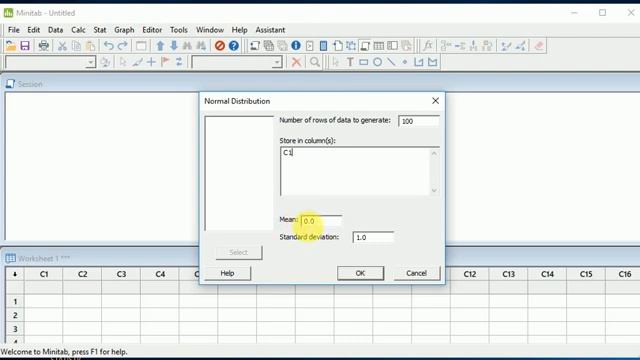Print using the printer toolbar icon

click(x=43, y=46)
